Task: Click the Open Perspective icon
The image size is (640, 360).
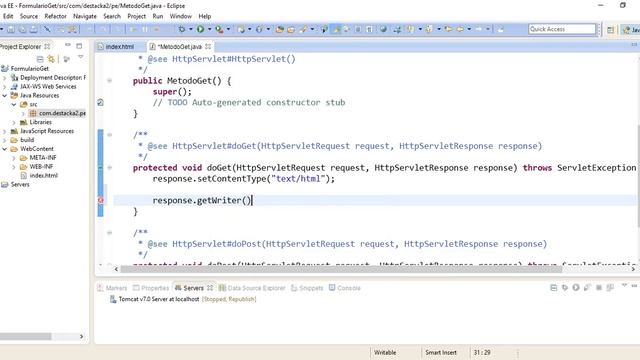Action: (610, 30)
